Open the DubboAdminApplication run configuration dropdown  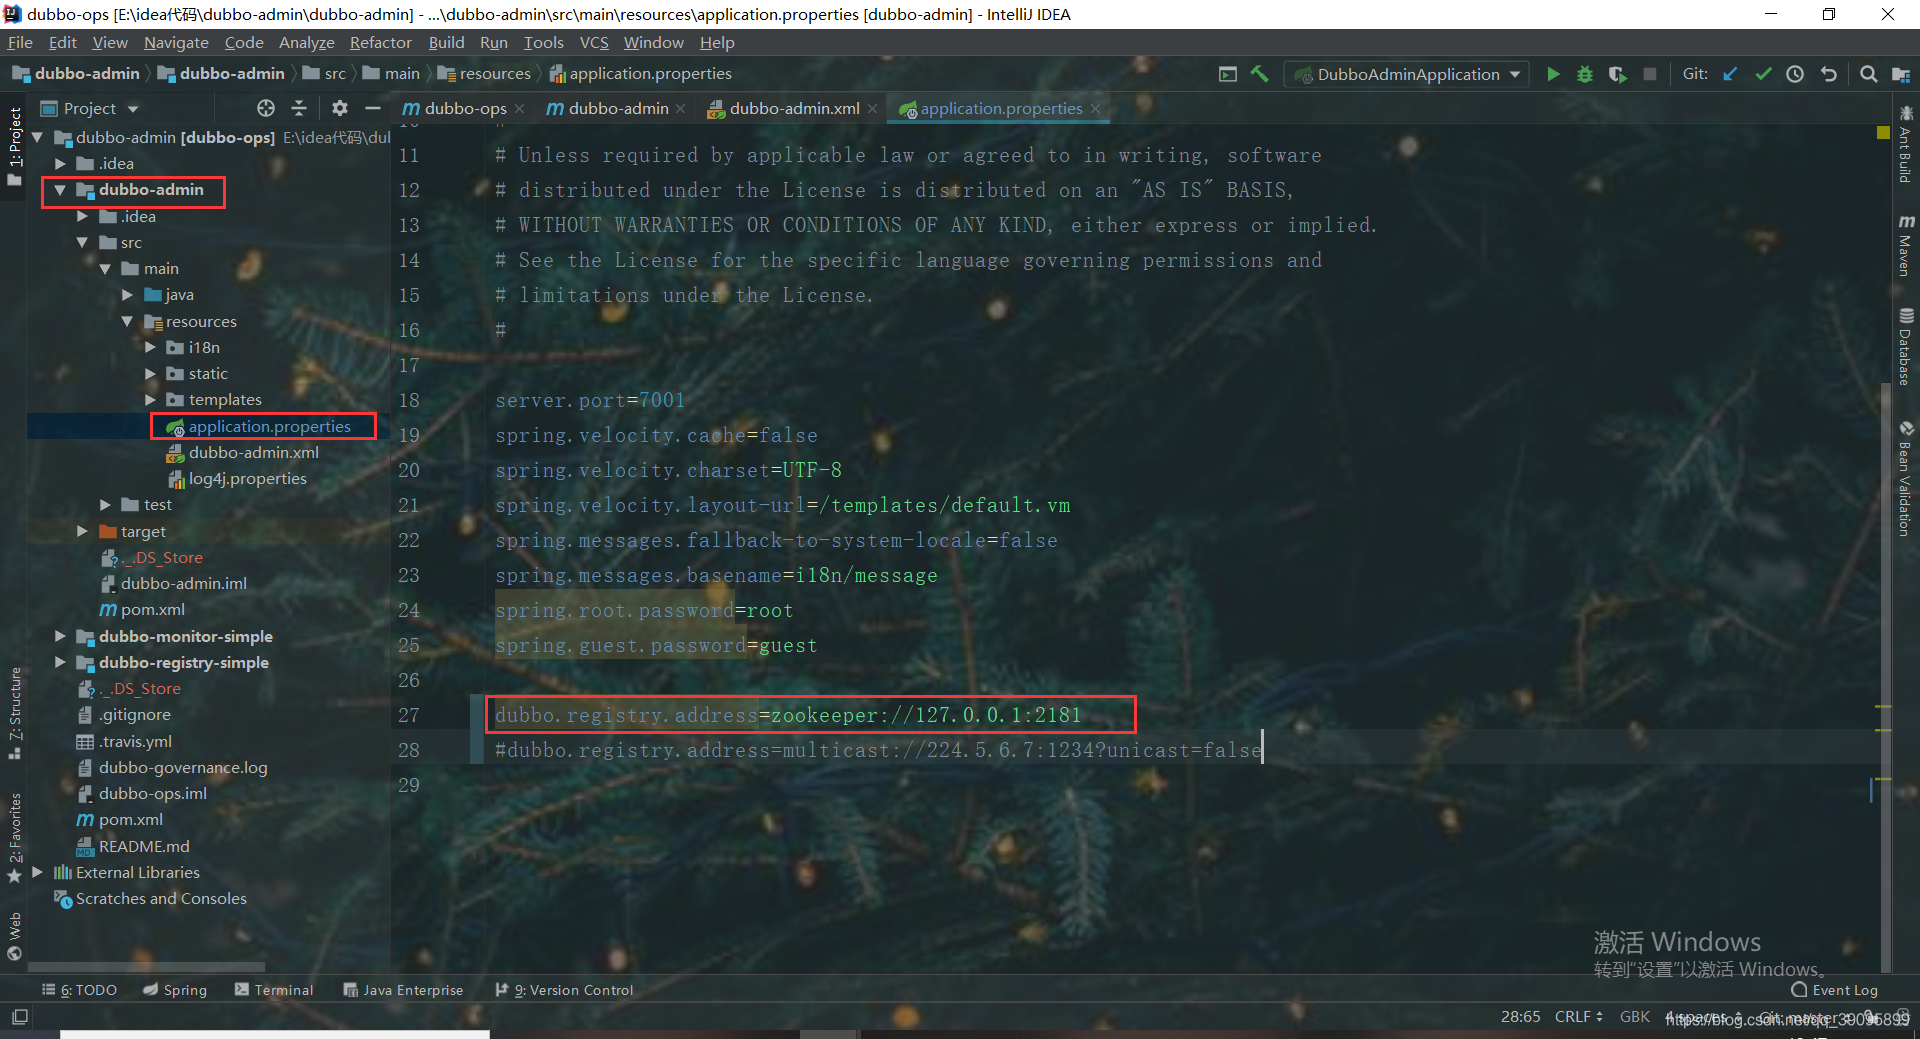point(1408,74)
